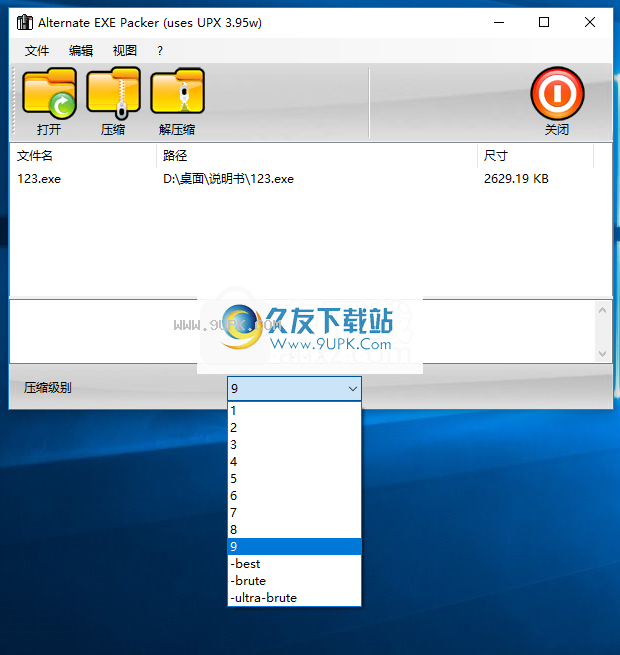Image resolution: width=620 pixels, height=655 pixels.
Task: Choose the -best compression option
Action: tap(295, 564)
